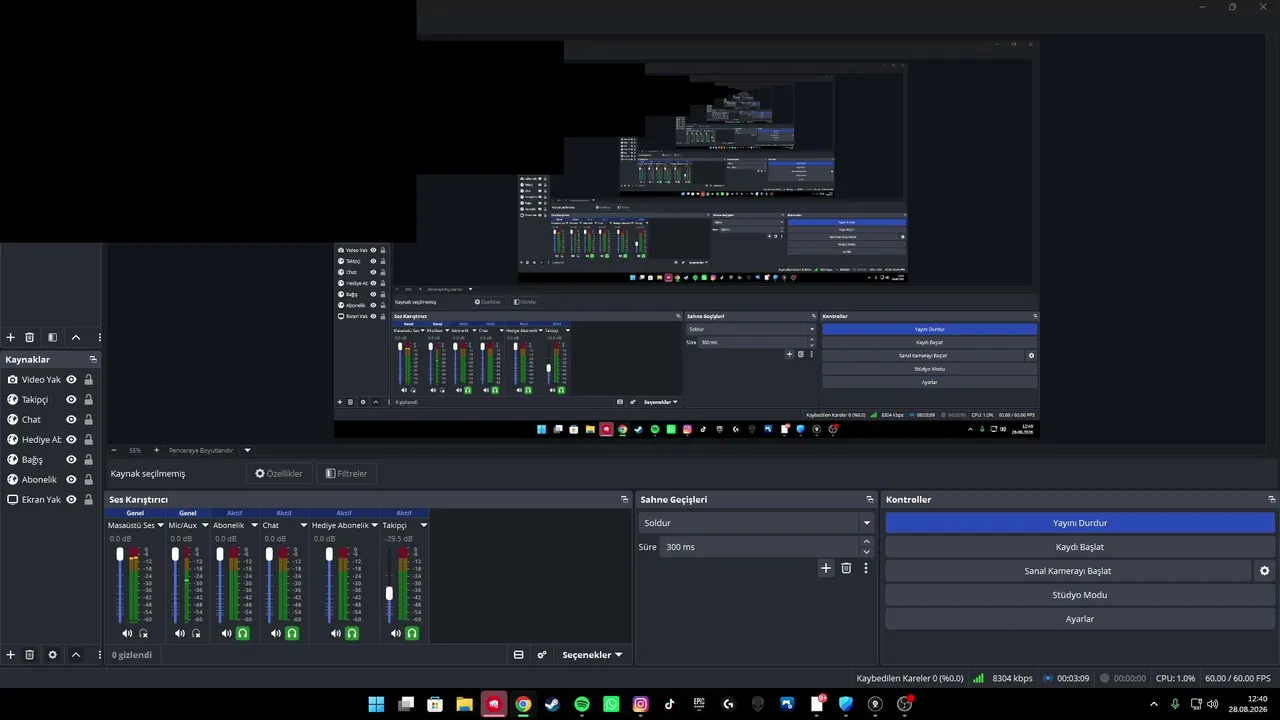Unlock the Hediye Ab source
Screen dimensions: 1280x720
(88, 439)
